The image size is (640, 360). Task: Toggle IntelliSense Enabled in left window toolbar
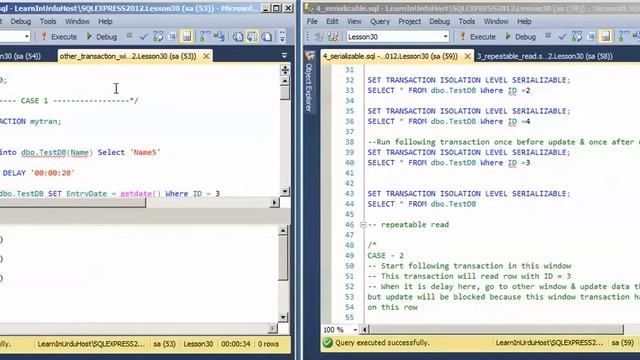tap(187, 37)
